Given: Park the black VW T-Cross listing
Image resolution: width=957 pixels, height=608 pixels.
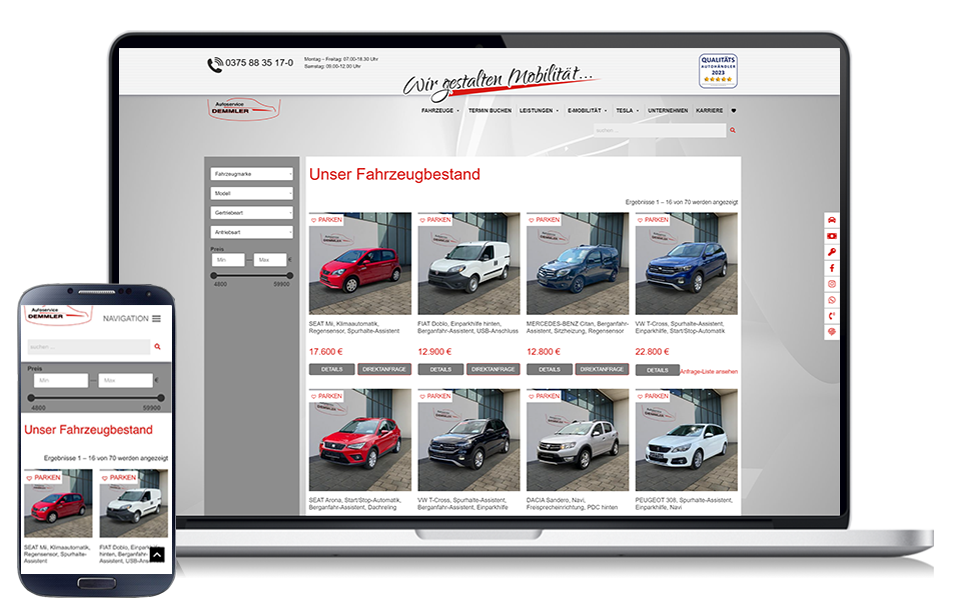Looking at the screenshot, I should coord(435,396).
